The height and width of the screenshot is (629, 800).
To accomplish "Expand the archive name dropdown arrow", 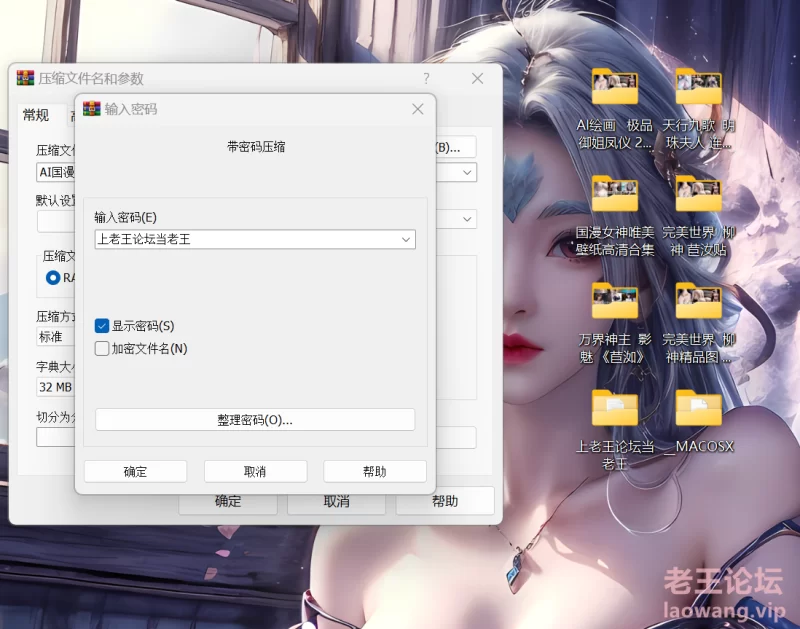I will [467, 172].
